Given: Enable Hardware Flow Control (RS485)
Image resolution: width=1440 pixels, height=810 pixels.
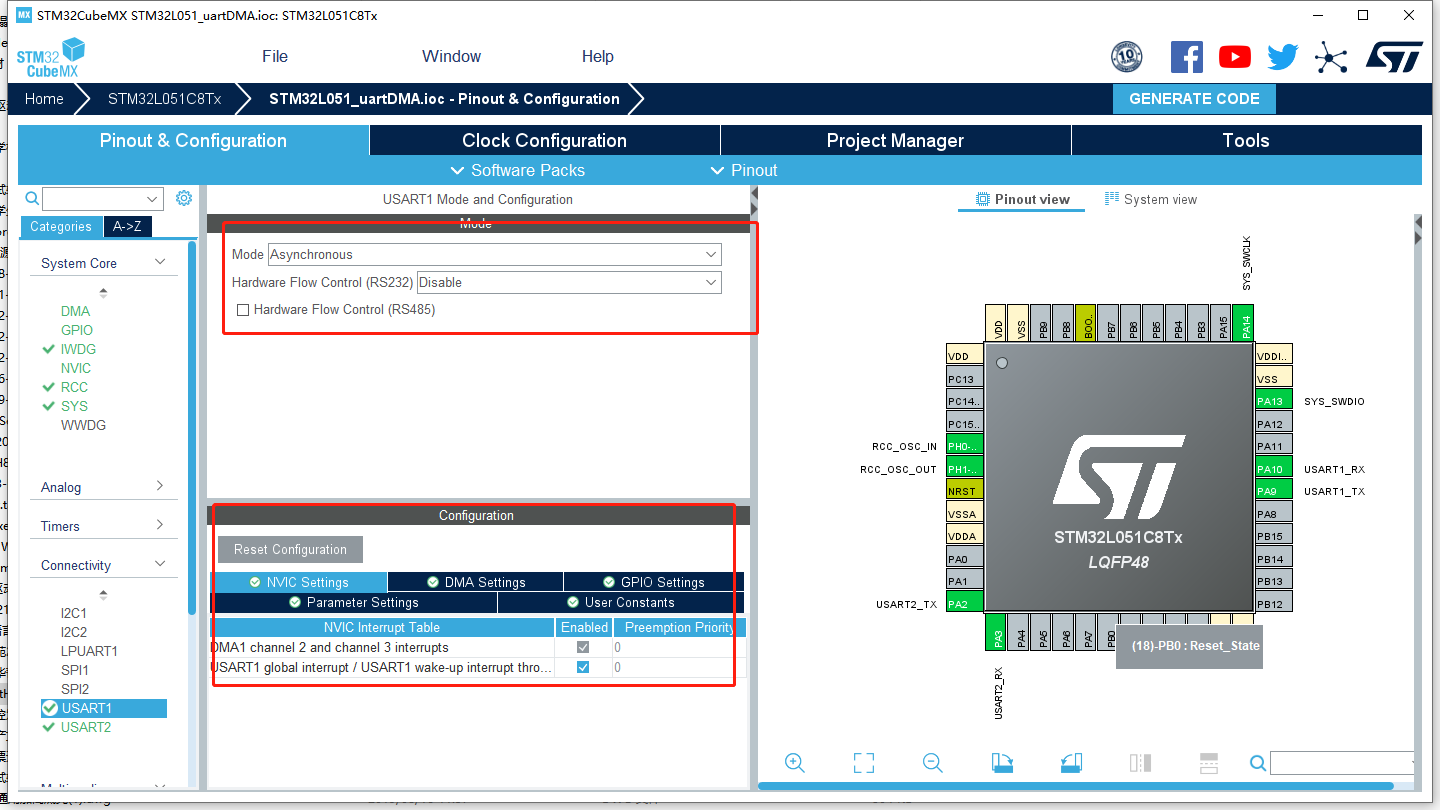Looking at the screenshot, I should click(243, 310).
